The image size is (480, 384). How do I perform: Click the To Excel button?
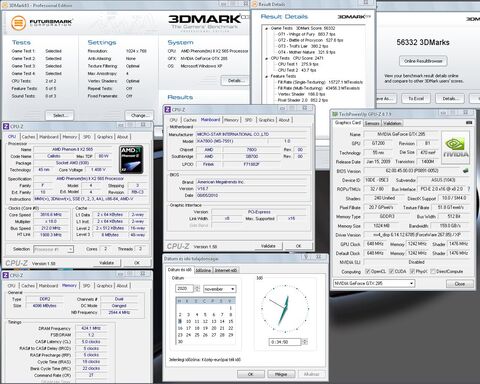(416, 99)
